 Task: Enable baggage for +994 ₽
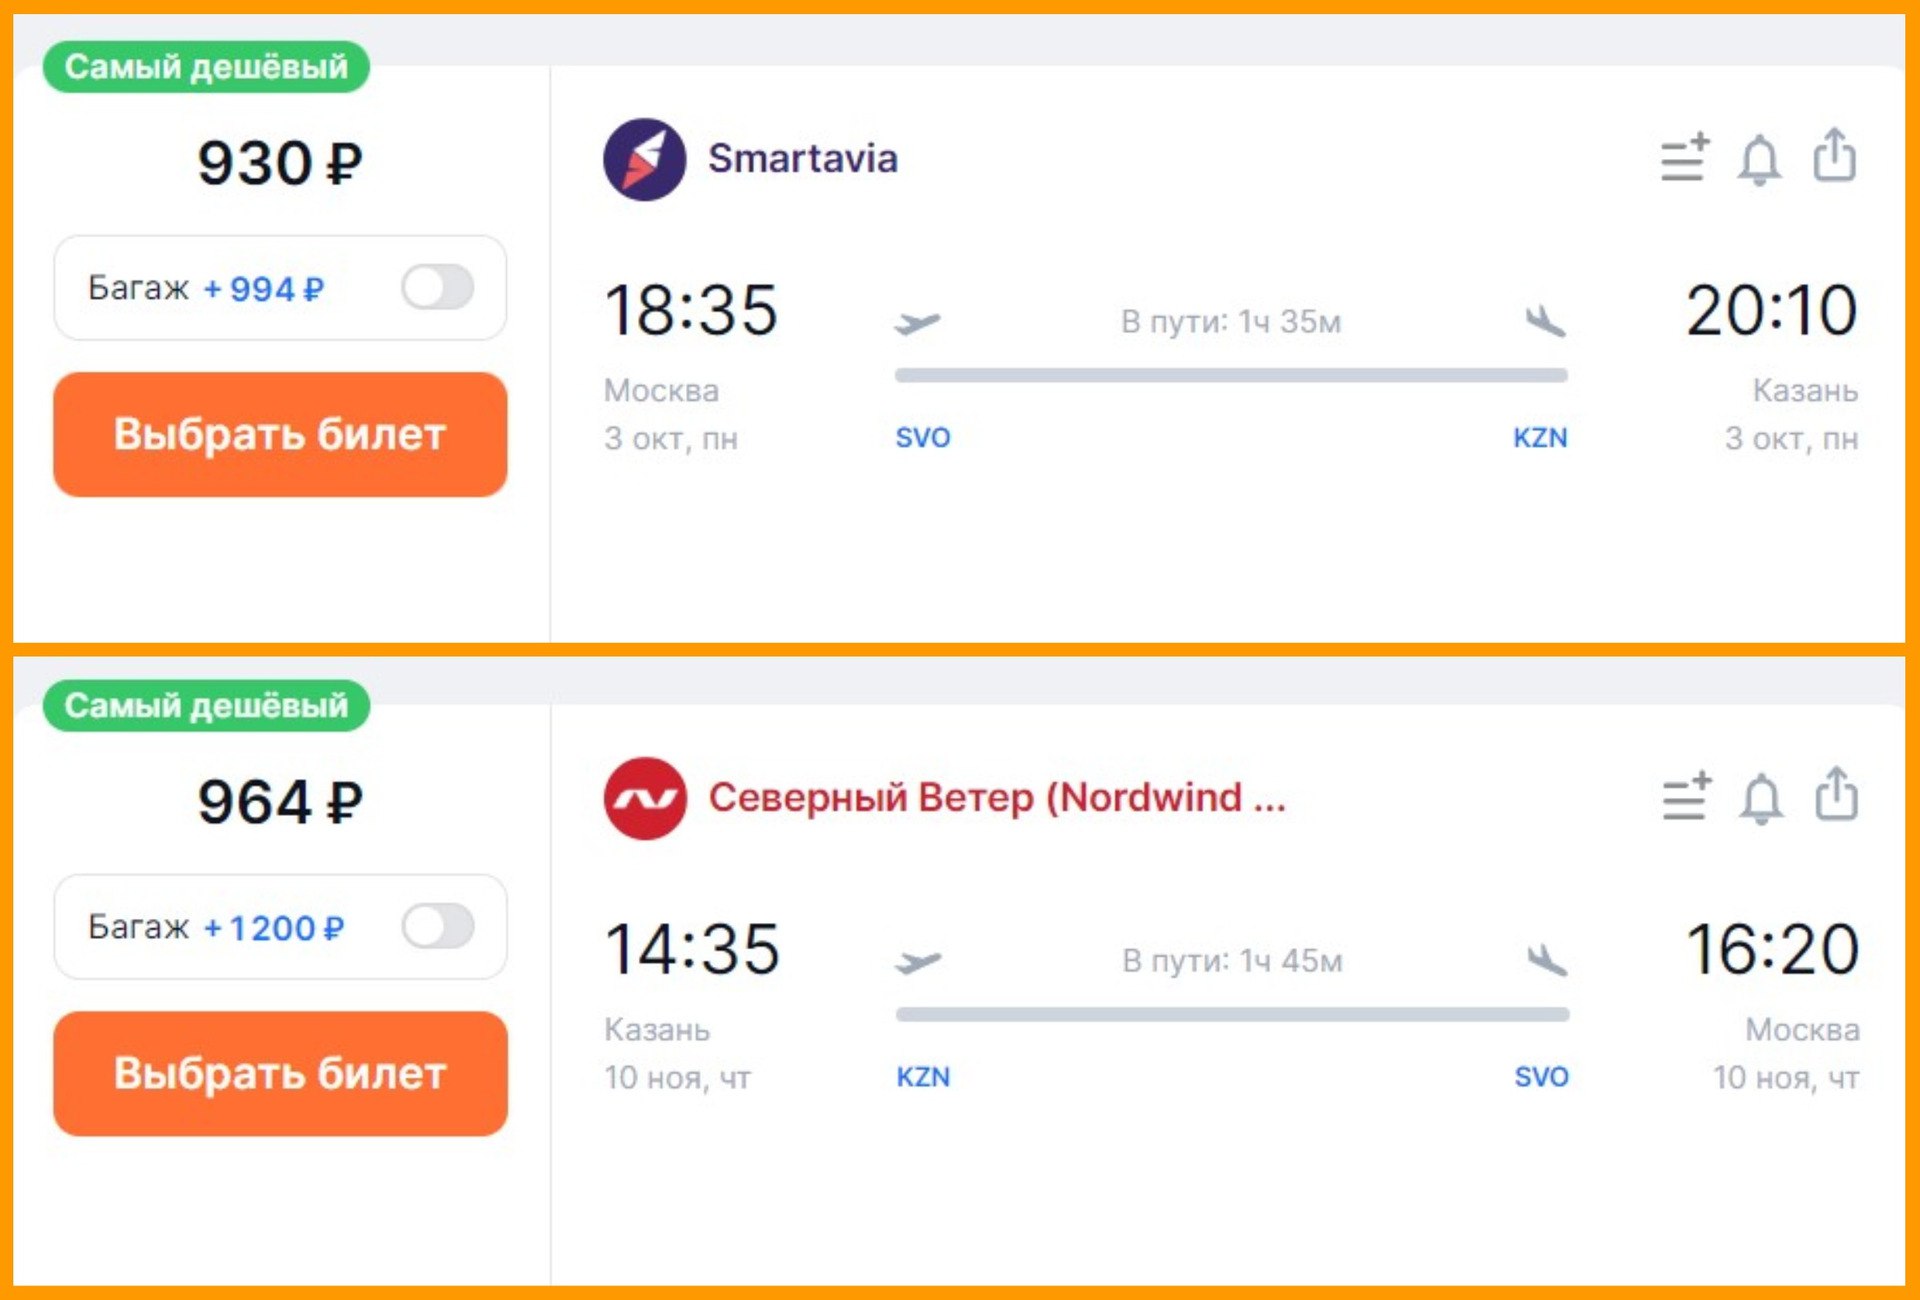tap(438, 288)
